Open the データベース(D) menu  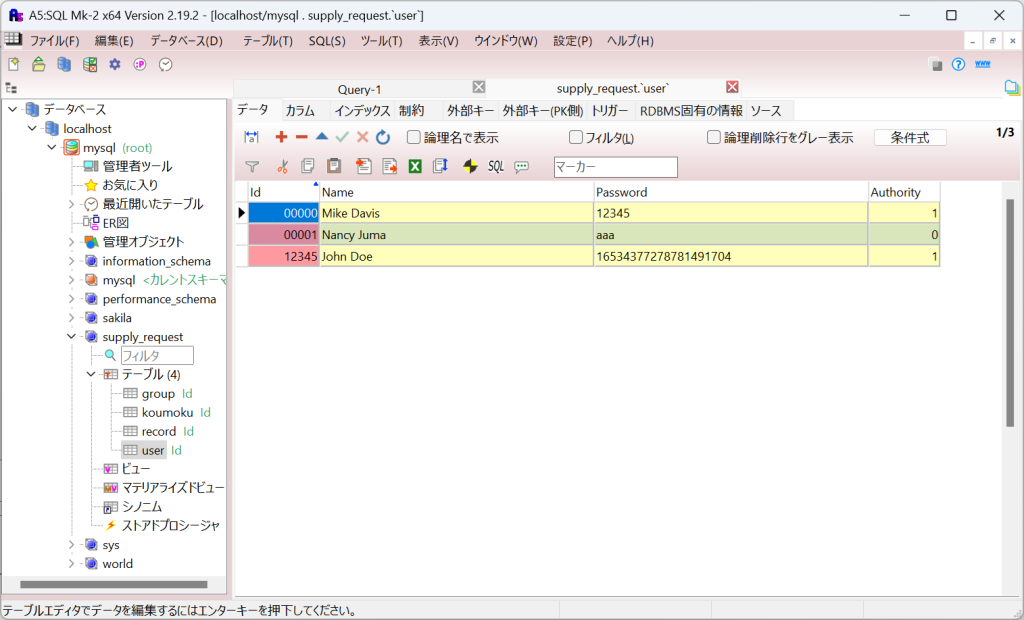186,41
